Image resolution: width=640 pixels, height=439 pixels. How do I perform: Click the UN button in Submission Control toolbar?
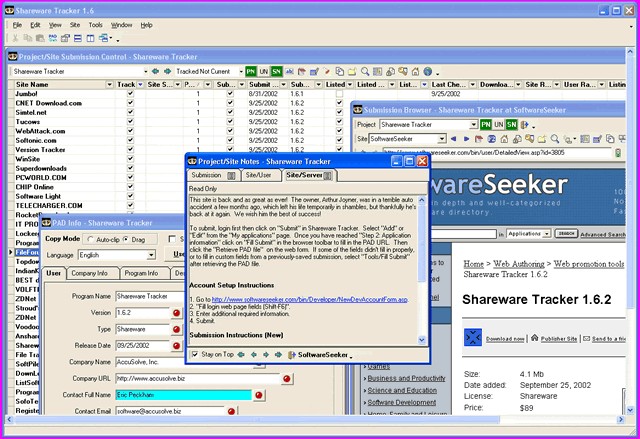[263, 72]
